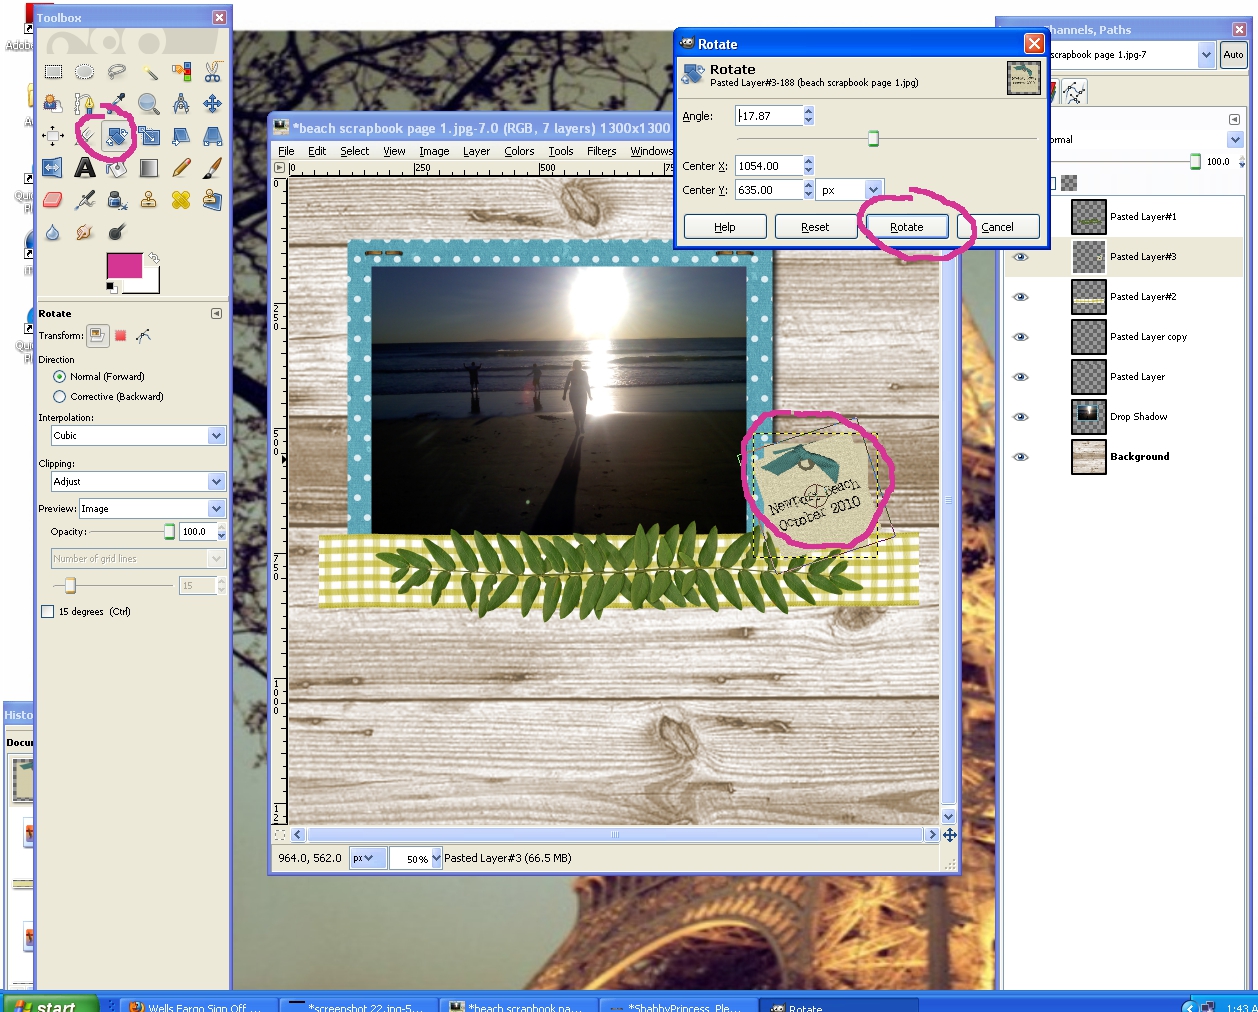1258x1012 pixels.
Task: Enable the 15 degrees constraint checkbox
Action: [x=47, y=611]
